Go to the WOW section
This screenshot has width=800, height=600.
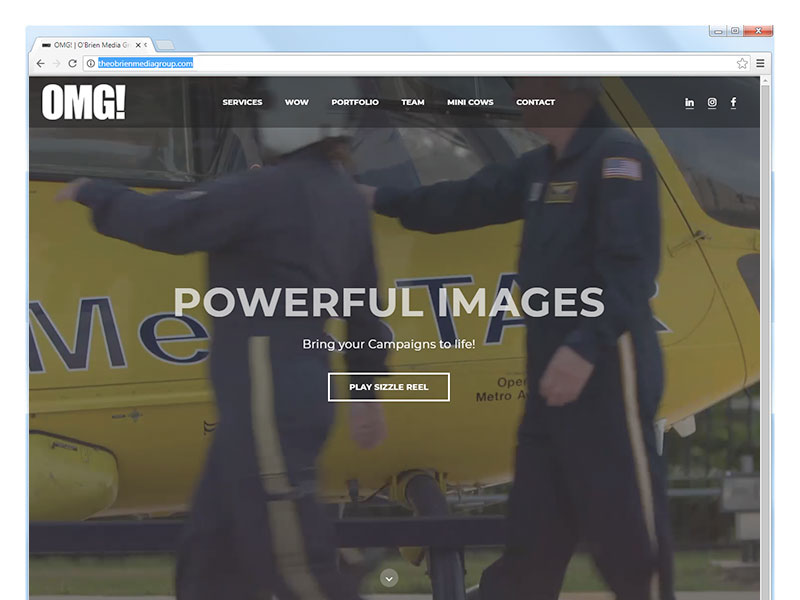(296, 102)
